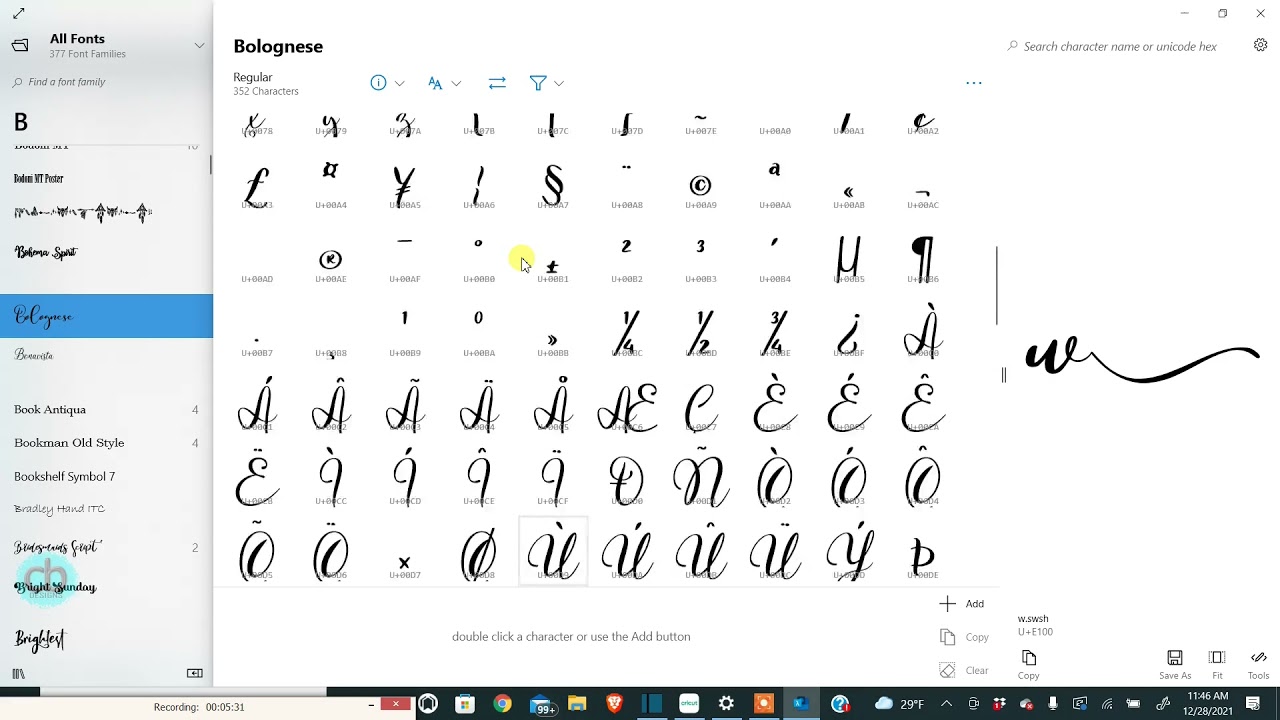Expand the chevron next to filter icon
The height and width of the screenshot is (720, 1280).
pos(559,84)
